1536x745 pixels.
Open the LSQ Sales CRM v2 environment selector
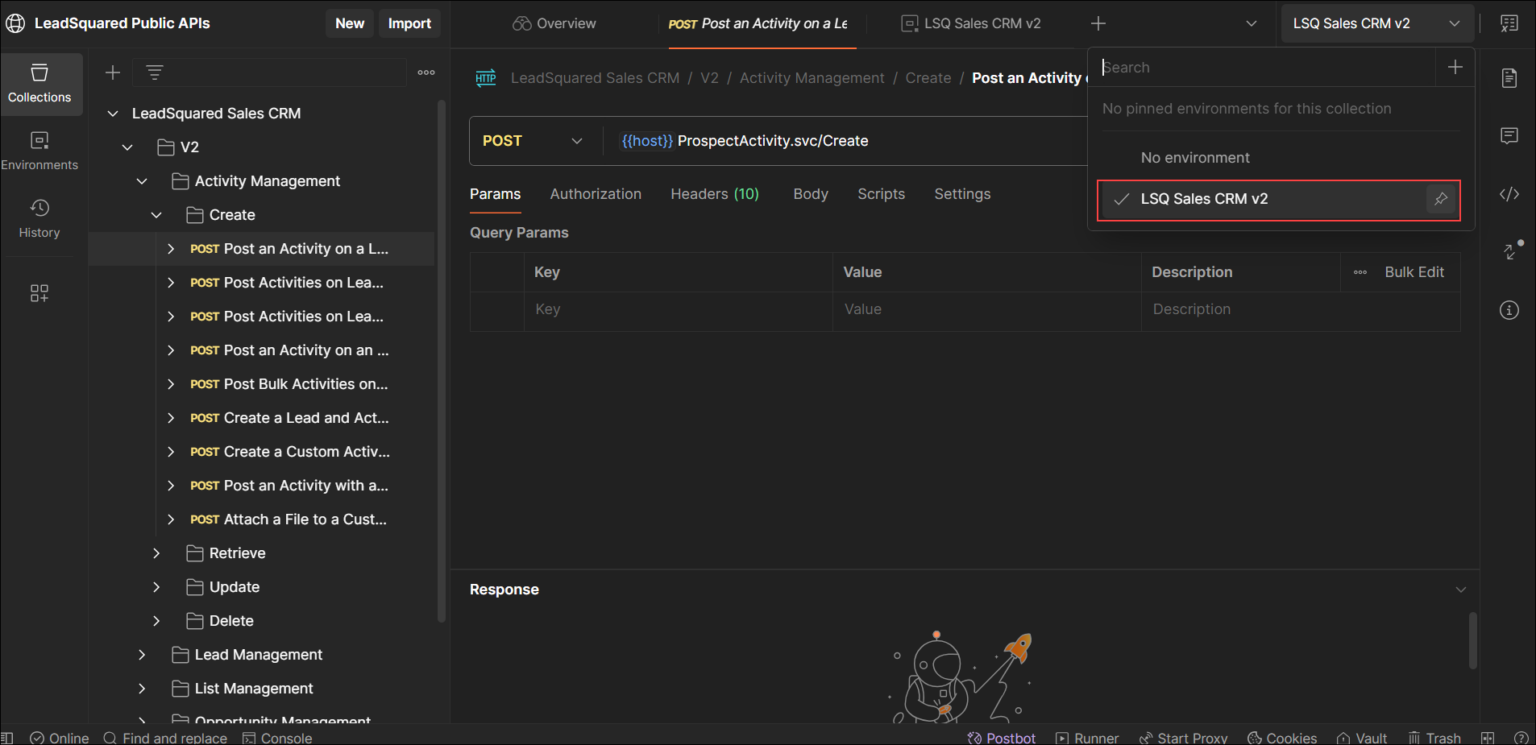pos(1377,23)
